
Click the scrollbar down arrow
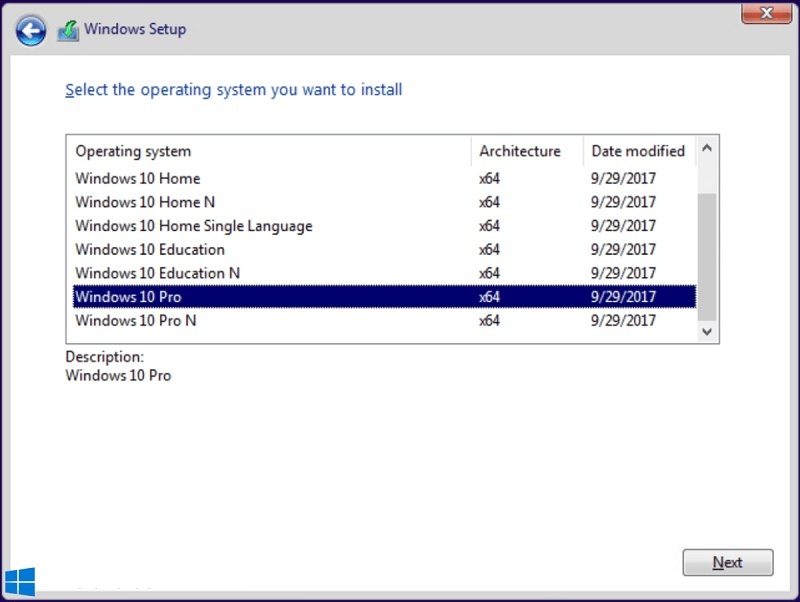707,331
